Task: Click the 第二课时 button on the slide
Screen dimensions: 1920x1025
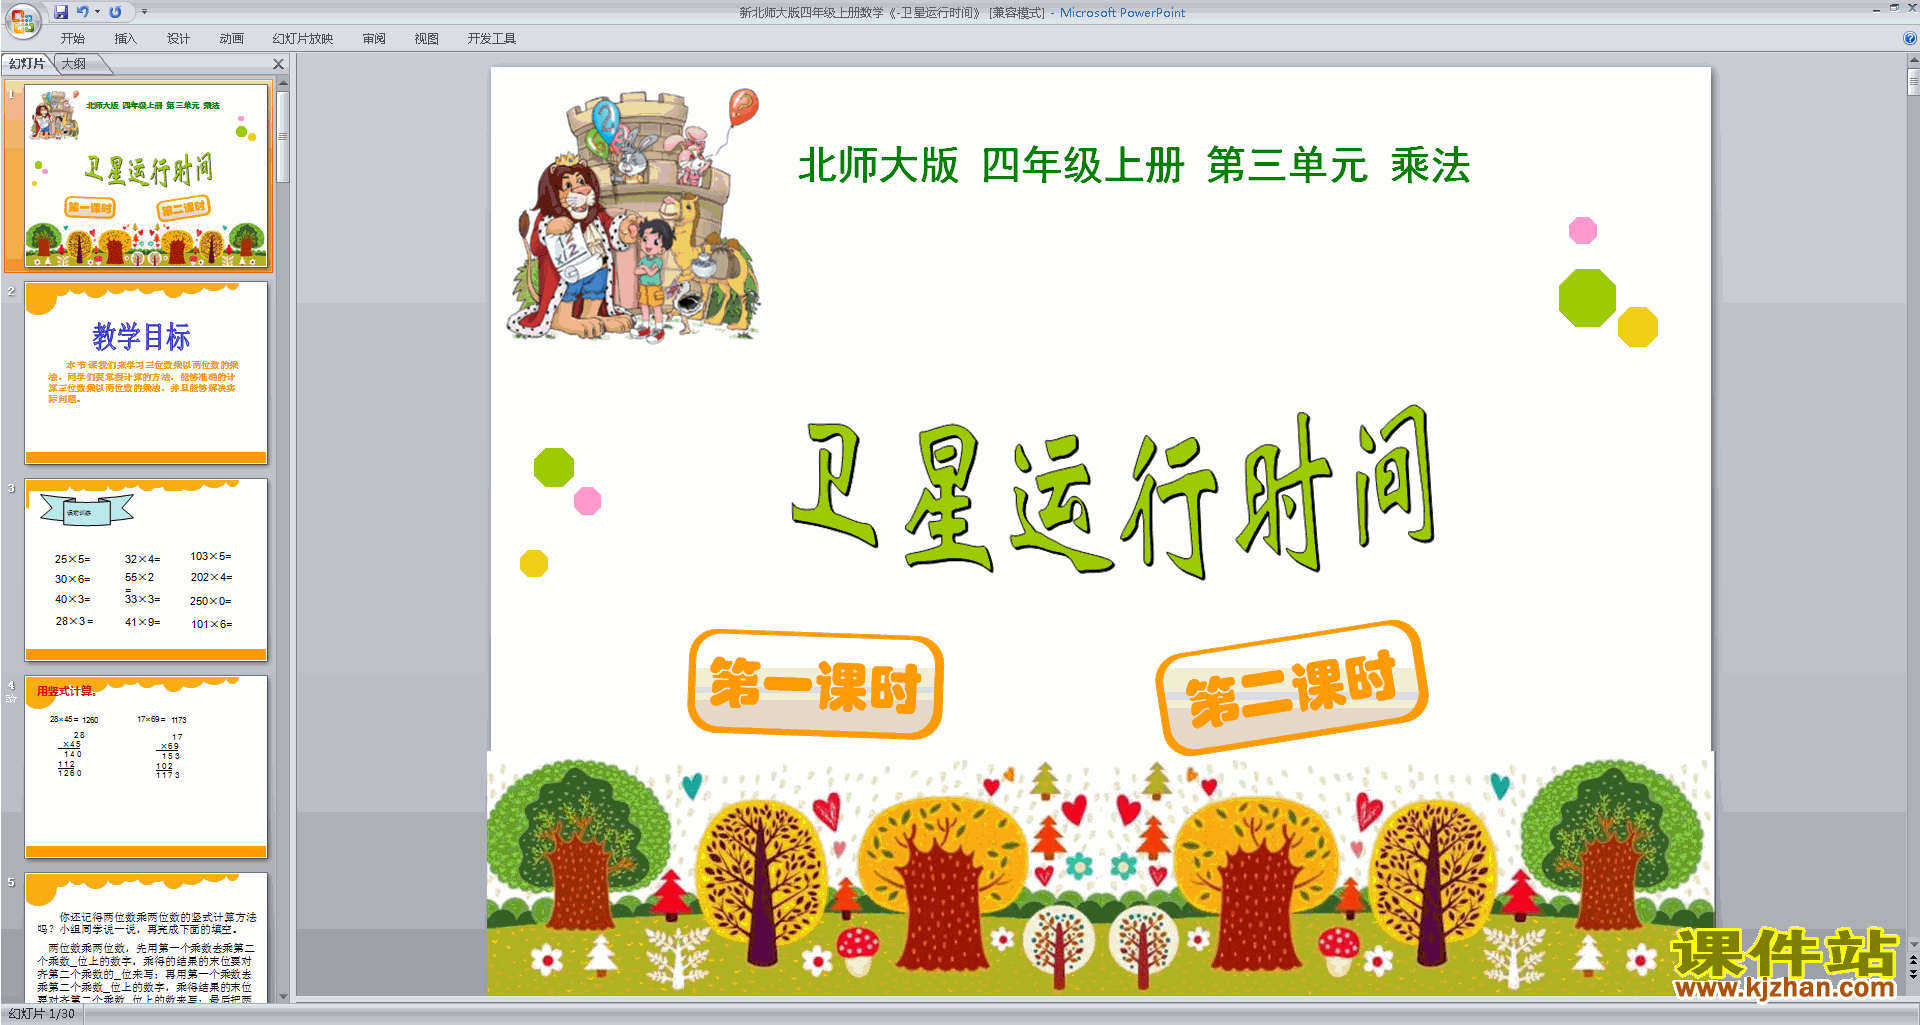Action: [x=1291, y=688]
